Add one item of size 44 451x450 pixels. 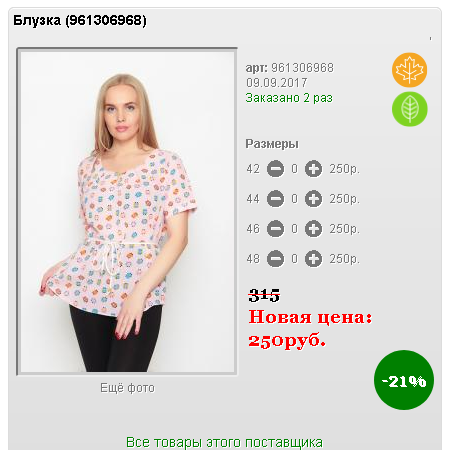tap(313, 199)
